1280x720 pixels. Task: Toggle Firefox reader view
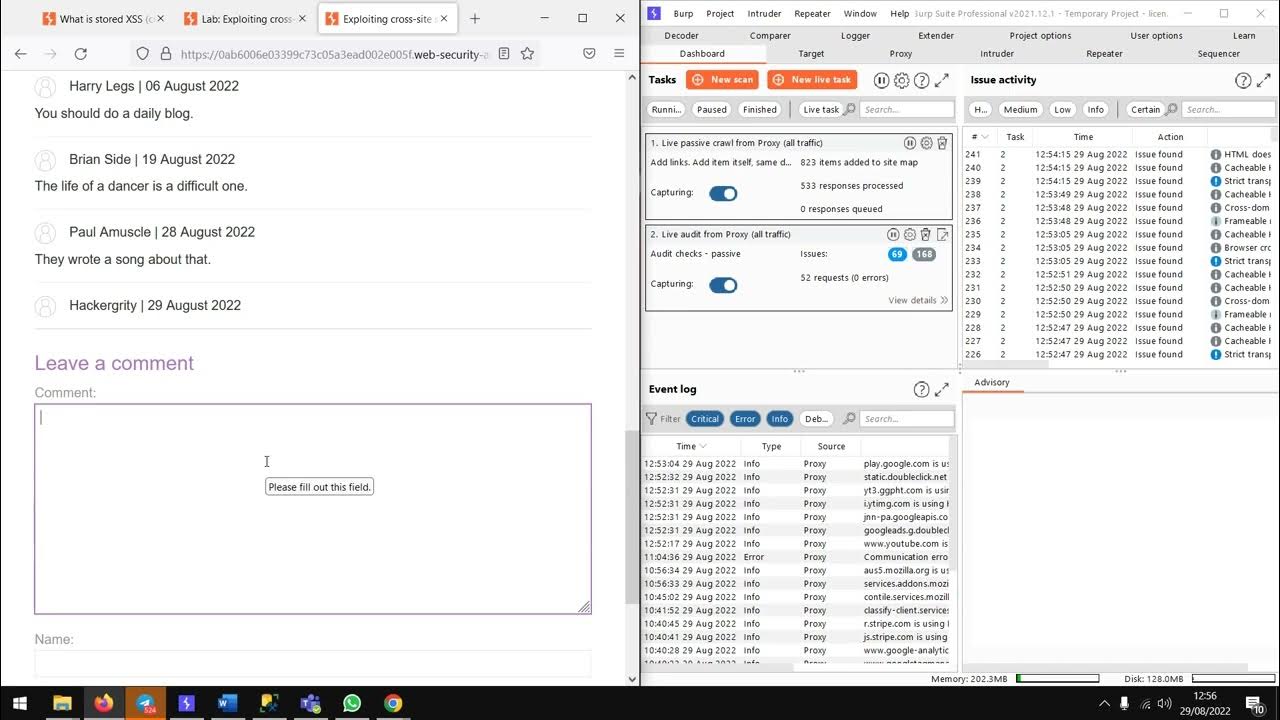pyautogui.click(x=504, y=54)
